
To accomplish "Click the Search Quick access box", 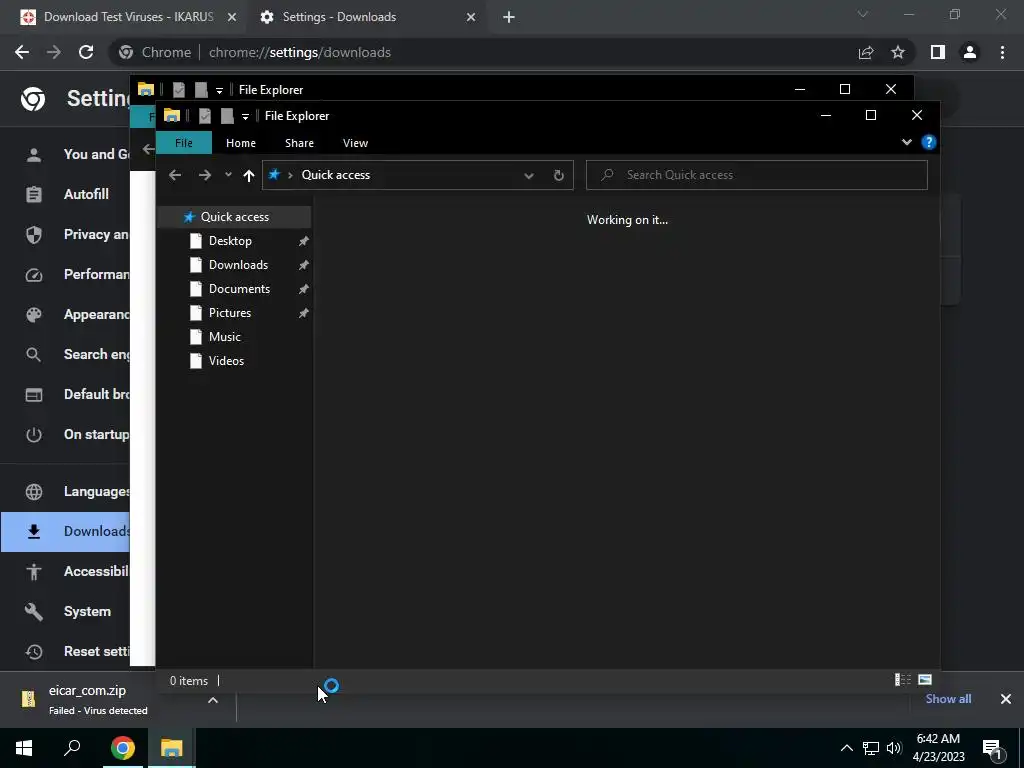I will click(x=756, y=175).
